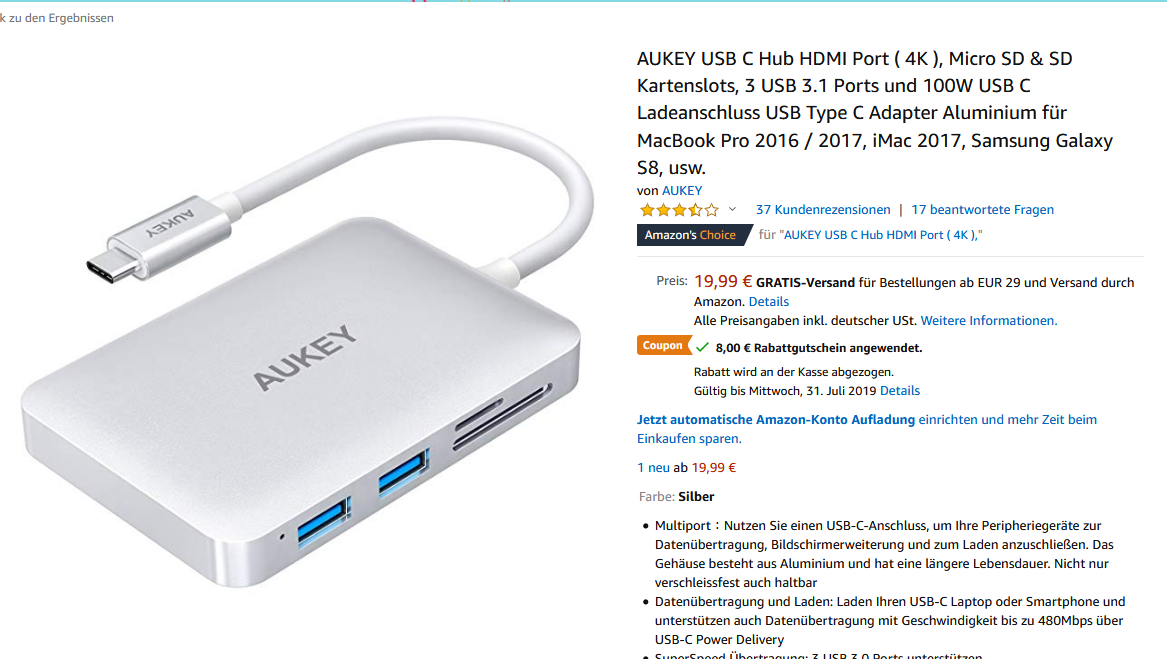1167x659 pixels.
Task: Click the Farbe Silber label
Action: pyautogui.click(x=676, y=497)
